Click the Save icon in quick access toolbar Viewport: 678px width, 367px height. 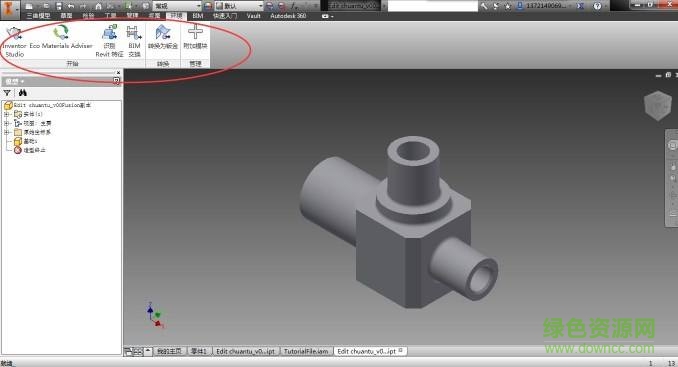click(59, 6)
